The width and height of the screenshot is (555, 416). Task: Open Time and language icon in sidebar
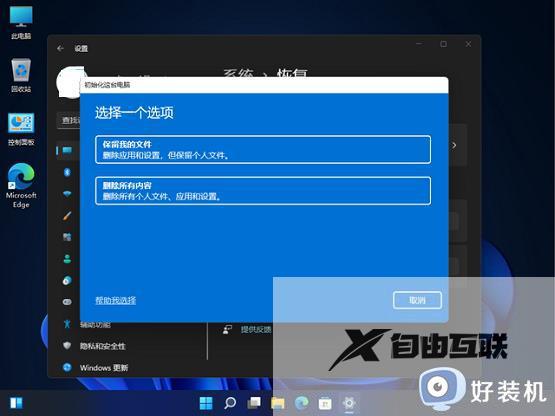(67, 280)
